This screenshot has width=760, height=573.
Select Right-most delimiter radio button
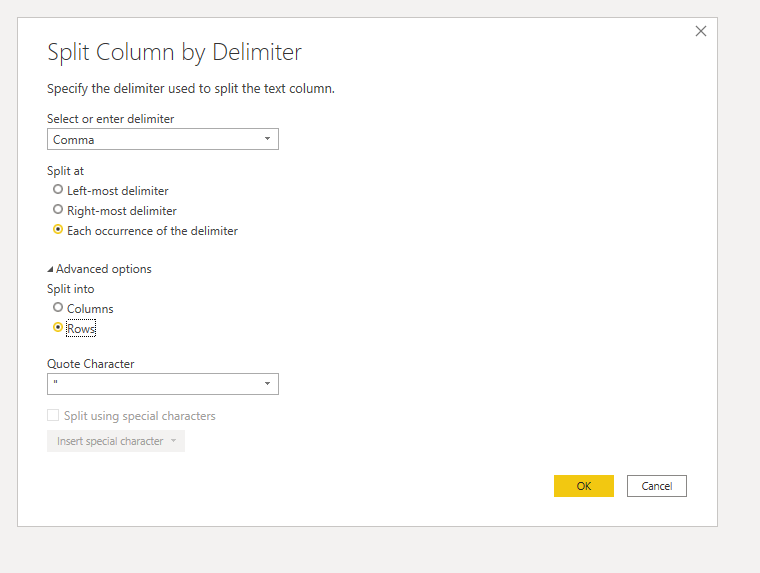click(x=58, y=209)
